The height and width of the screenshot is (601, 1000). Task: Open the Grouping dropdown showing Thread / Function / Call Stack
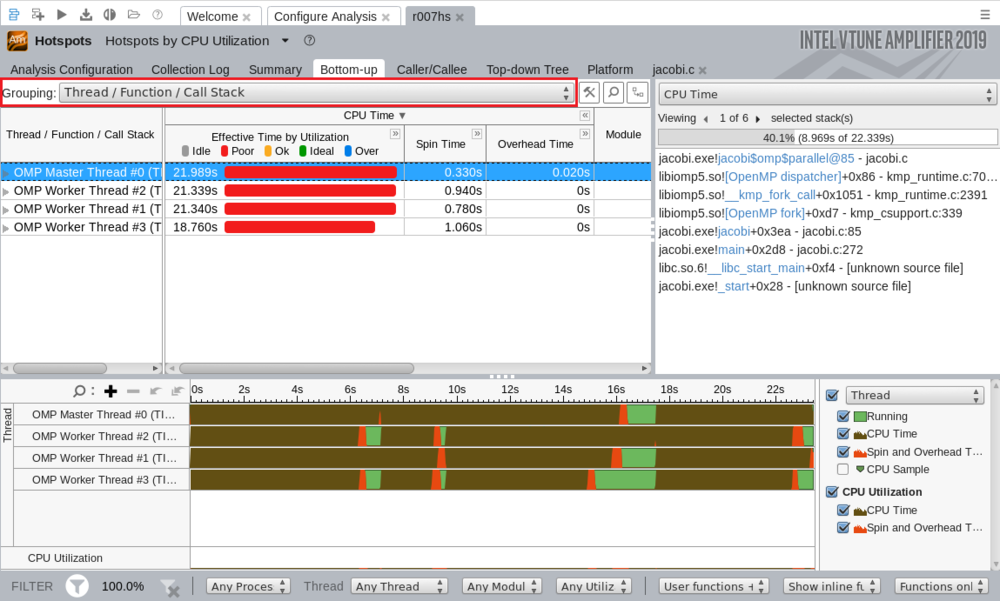pos(317,92)
